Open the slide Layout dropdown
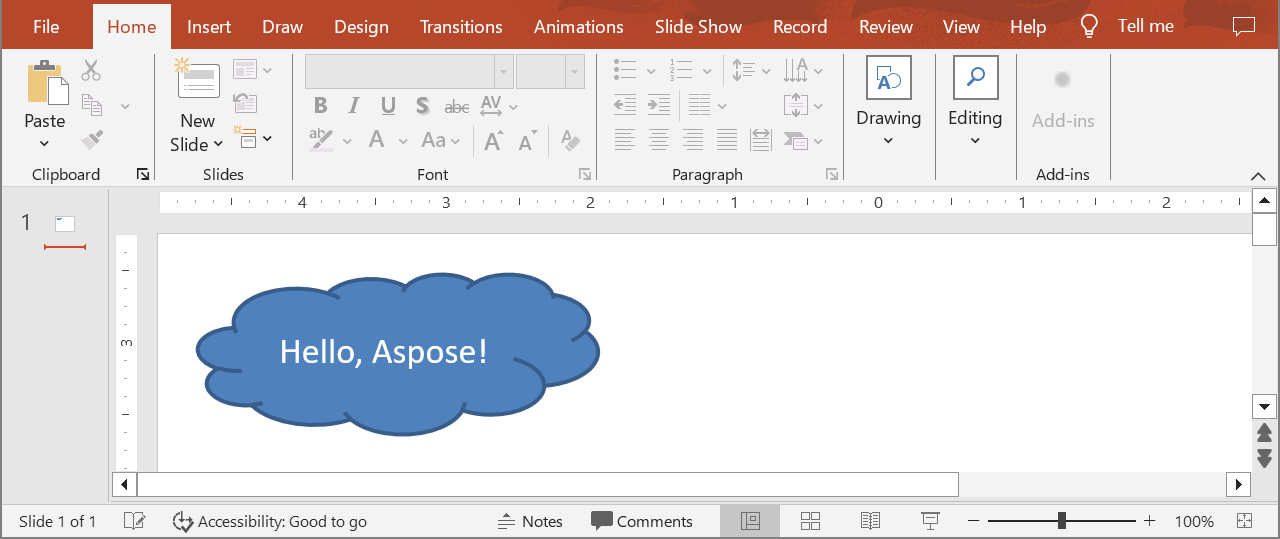Screen dimensions: 1280x539 point(252,69)
